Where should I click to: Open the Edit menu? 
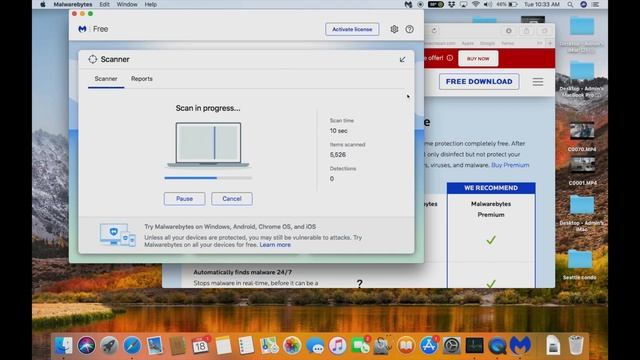104,4
